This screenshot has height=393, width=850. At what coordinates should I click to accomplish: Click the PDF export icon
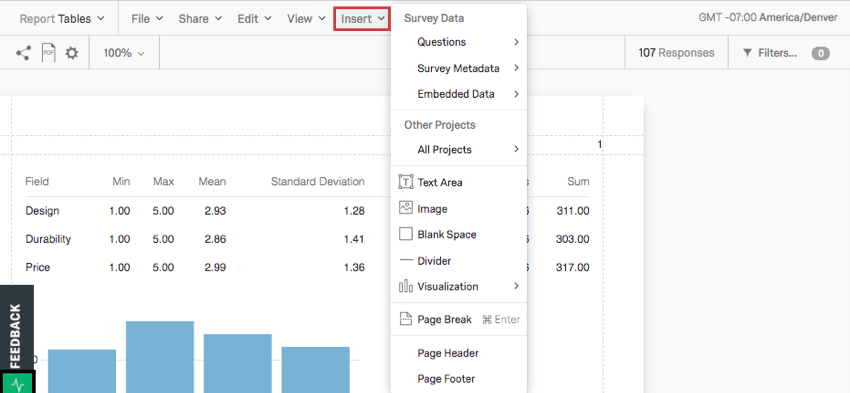49,53
